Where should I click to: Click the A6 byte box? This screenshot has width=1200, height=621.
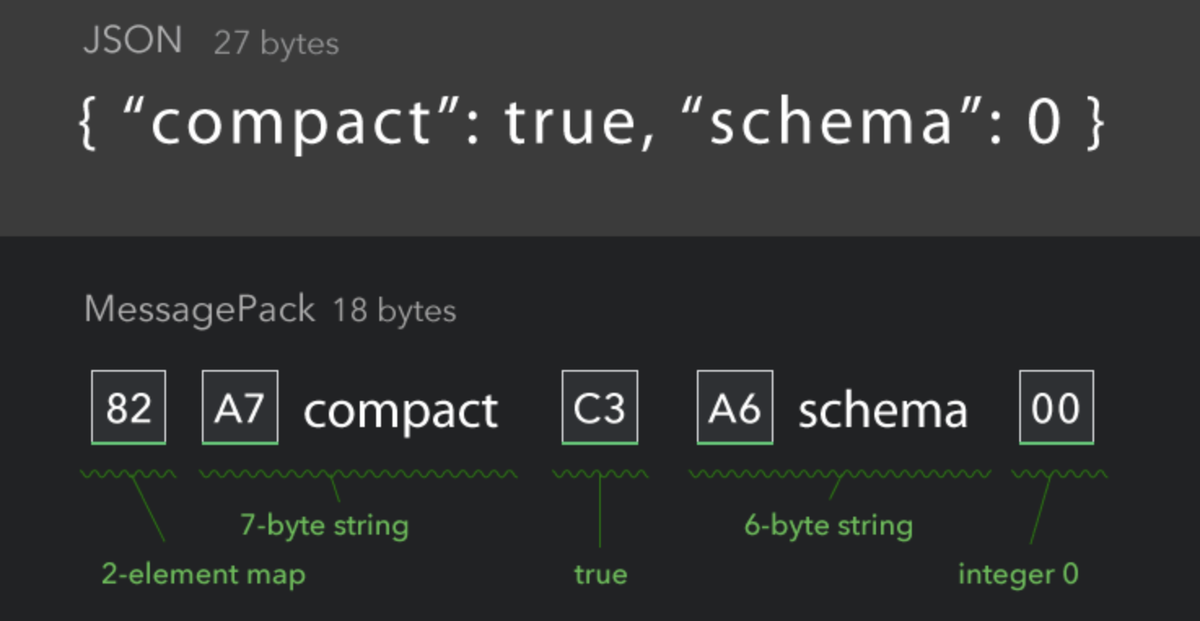[735, 408]
